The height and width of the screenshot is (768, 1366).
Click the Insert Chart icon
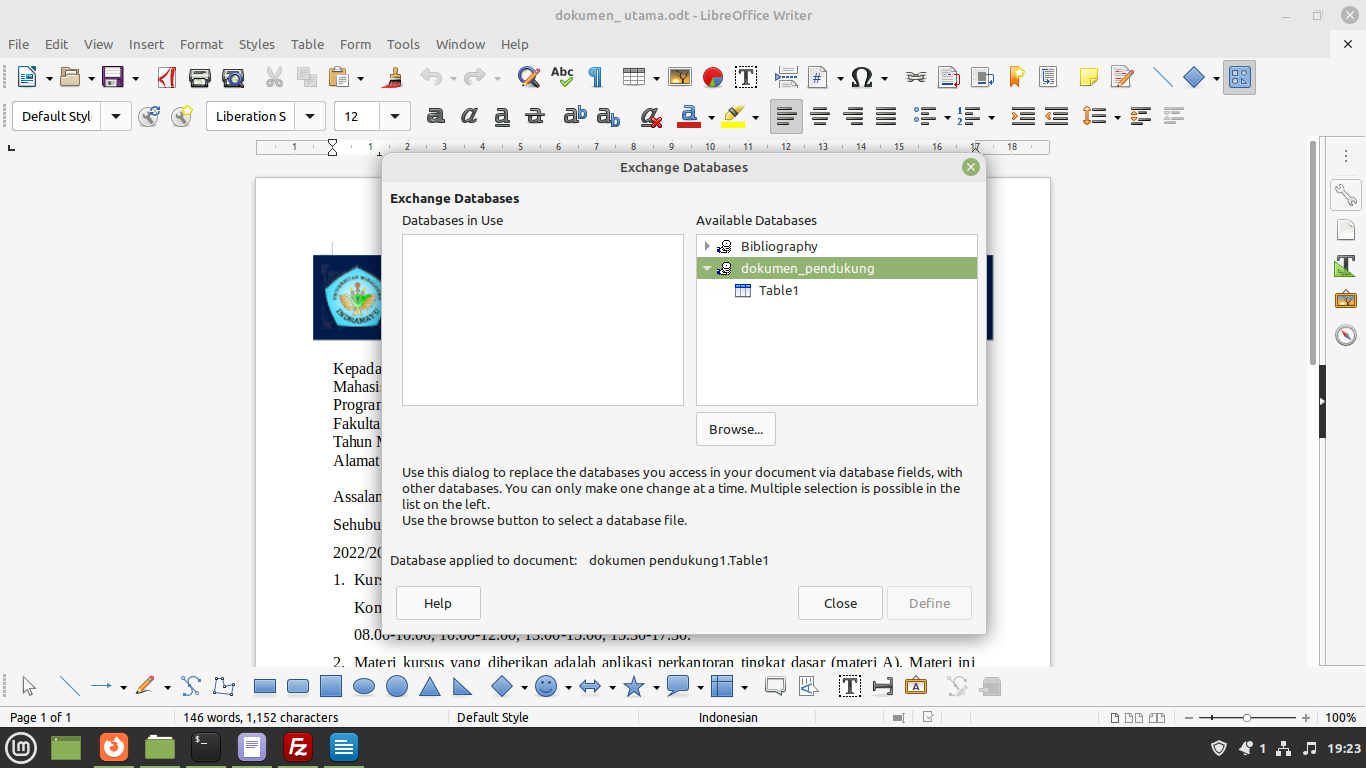[713, 77]
